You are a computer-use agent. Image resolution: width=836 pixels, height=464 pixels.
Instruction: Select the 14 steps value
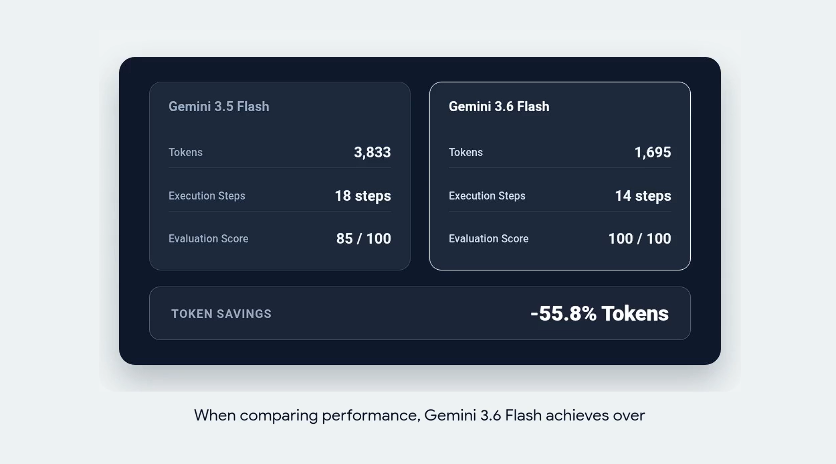(643, 196)
